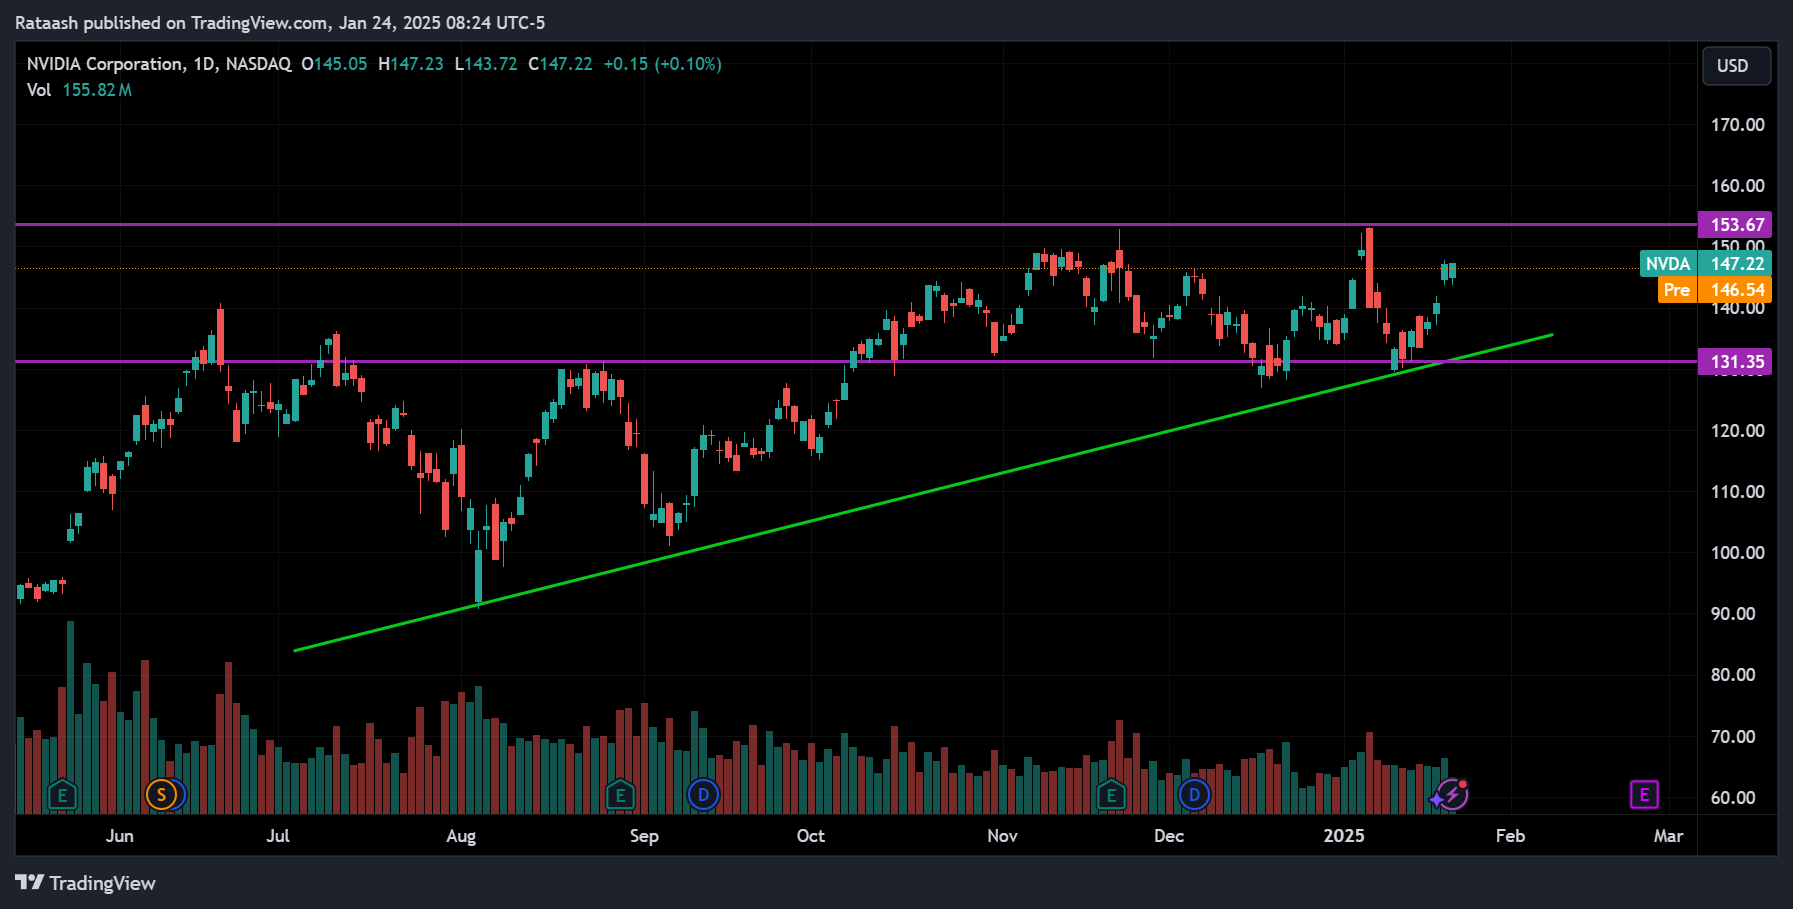
Task: Click the NVIDIA Corporation, 1D, NASDAQ title
Action: [x=159, y=64]
